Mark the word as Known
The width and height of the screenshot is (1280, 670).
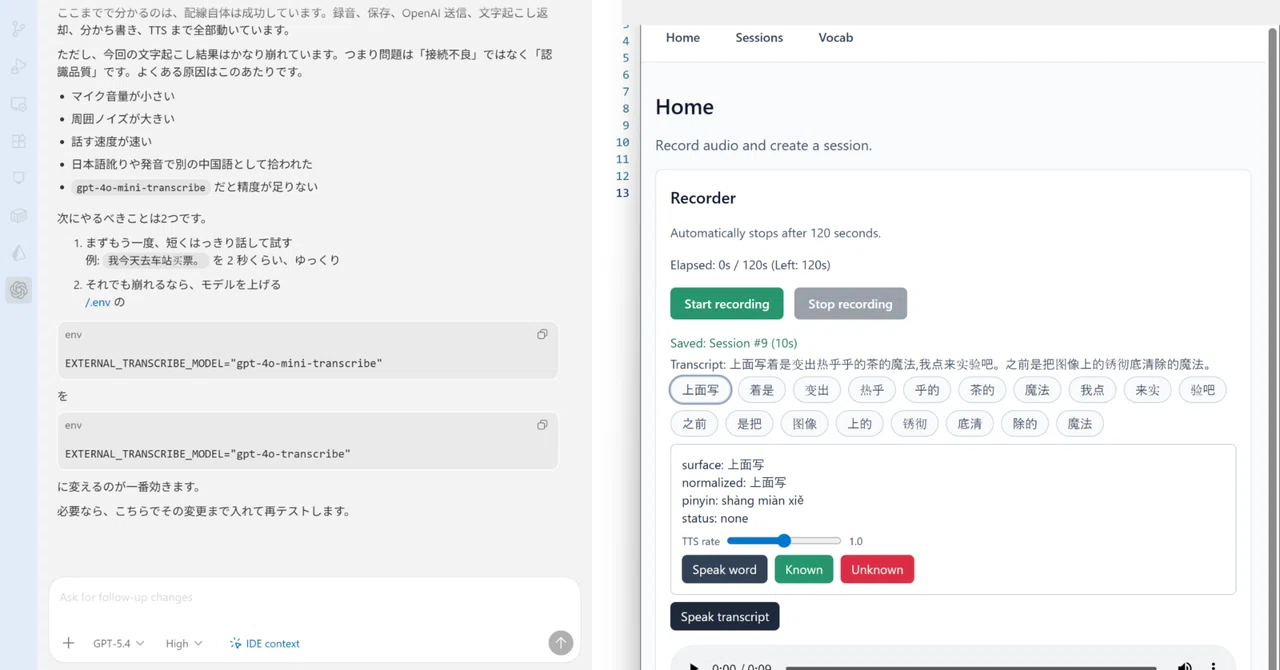click(804, 569)
